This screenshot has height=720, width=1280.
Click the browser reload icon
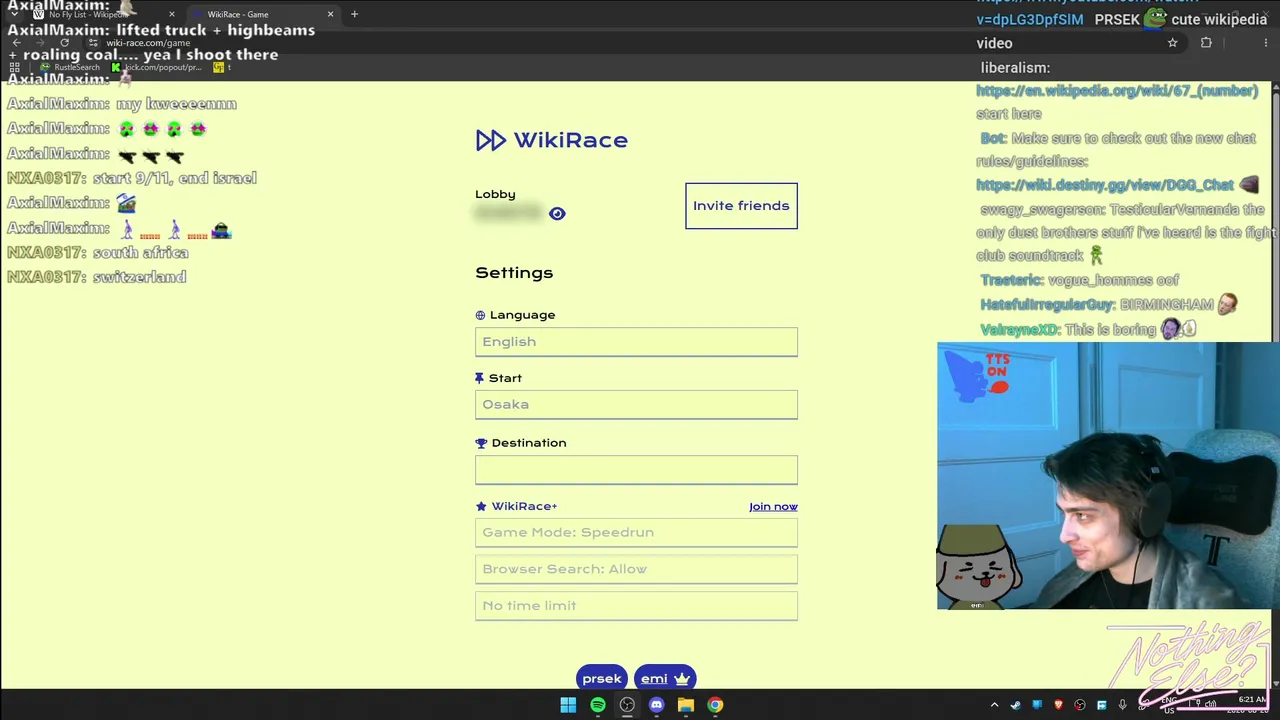click(x=65, y=43)
